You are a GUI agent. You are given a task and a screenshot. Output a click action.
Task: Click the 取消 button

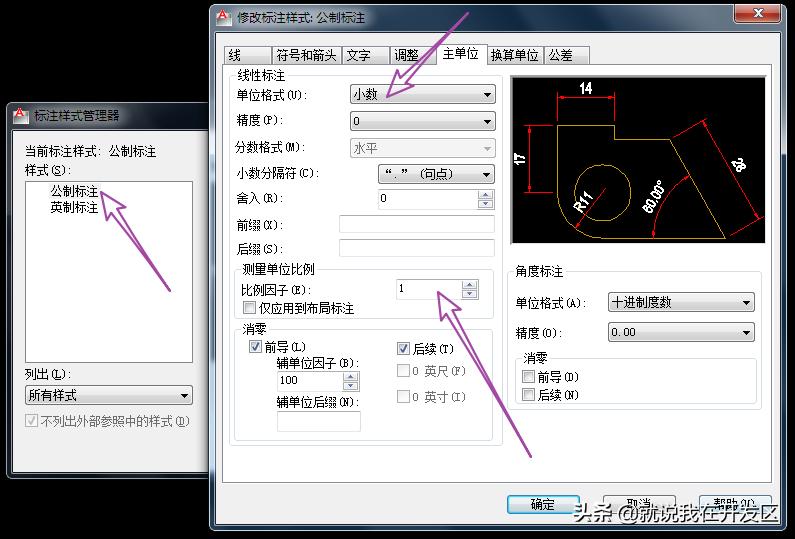(639, 504)
